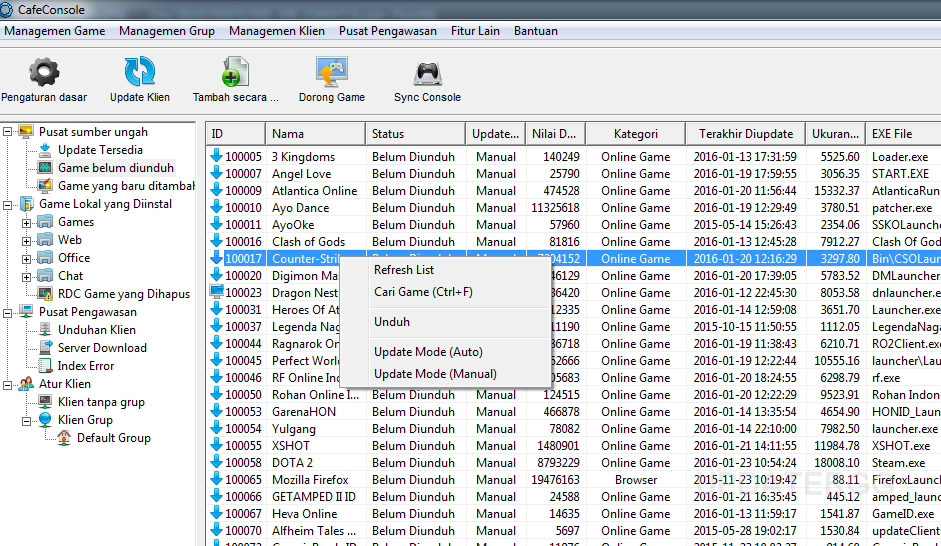Click the Games folder icon
Screen dimensions: 941x546
point(45,222)
